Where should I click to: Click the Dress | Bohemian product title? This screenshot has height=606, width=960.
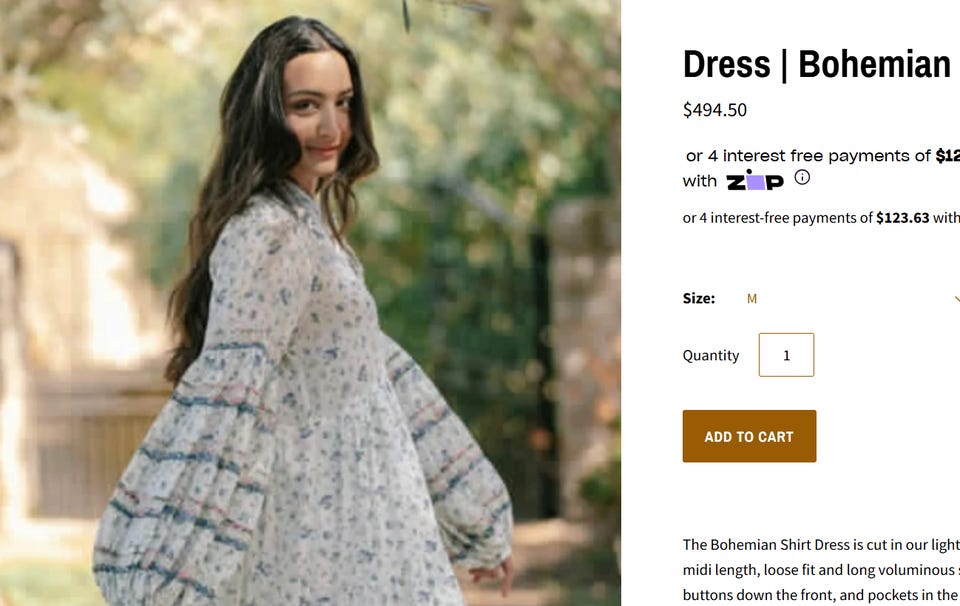click(816, 65)
